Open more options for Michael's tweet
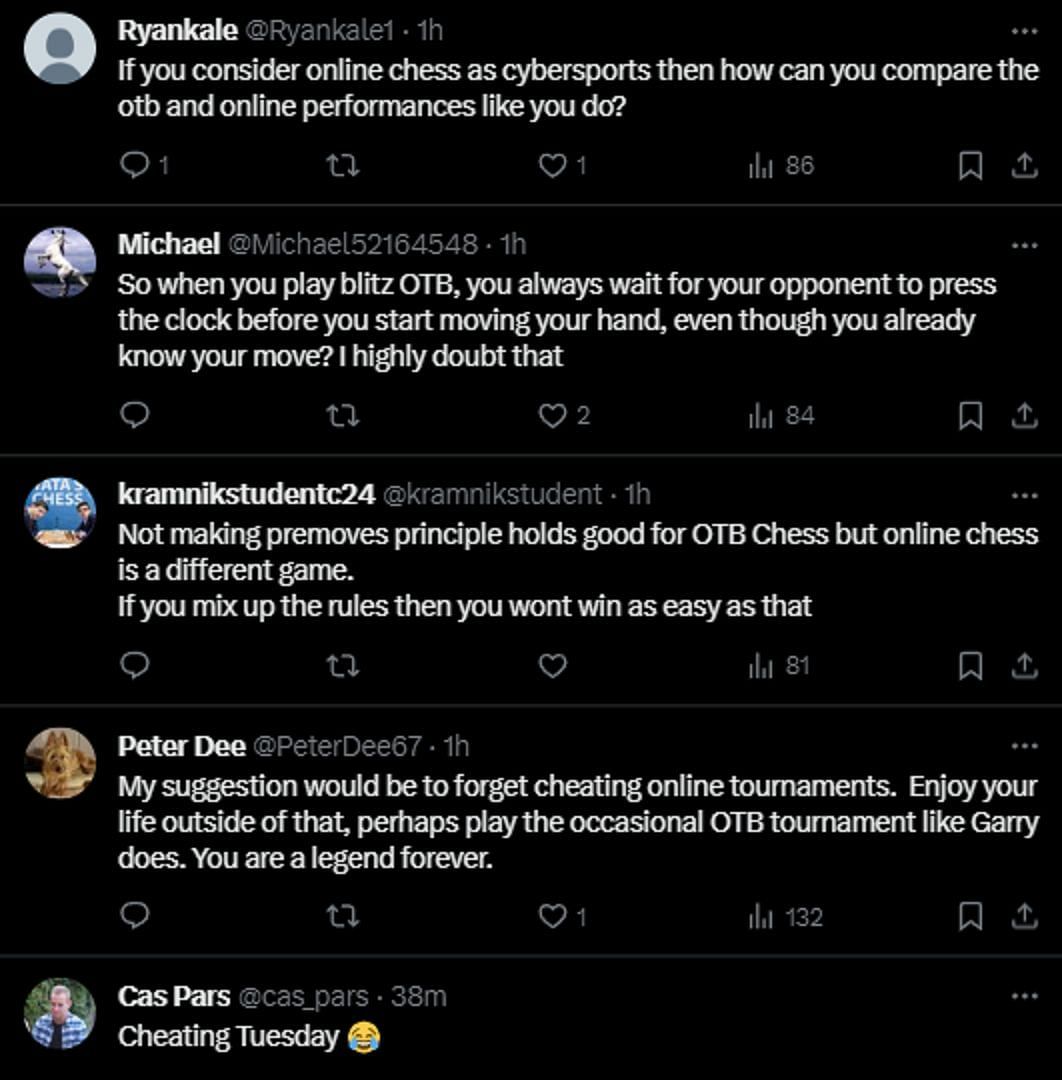This screenshot has height=1080, width=1062. coord(1024,244)
